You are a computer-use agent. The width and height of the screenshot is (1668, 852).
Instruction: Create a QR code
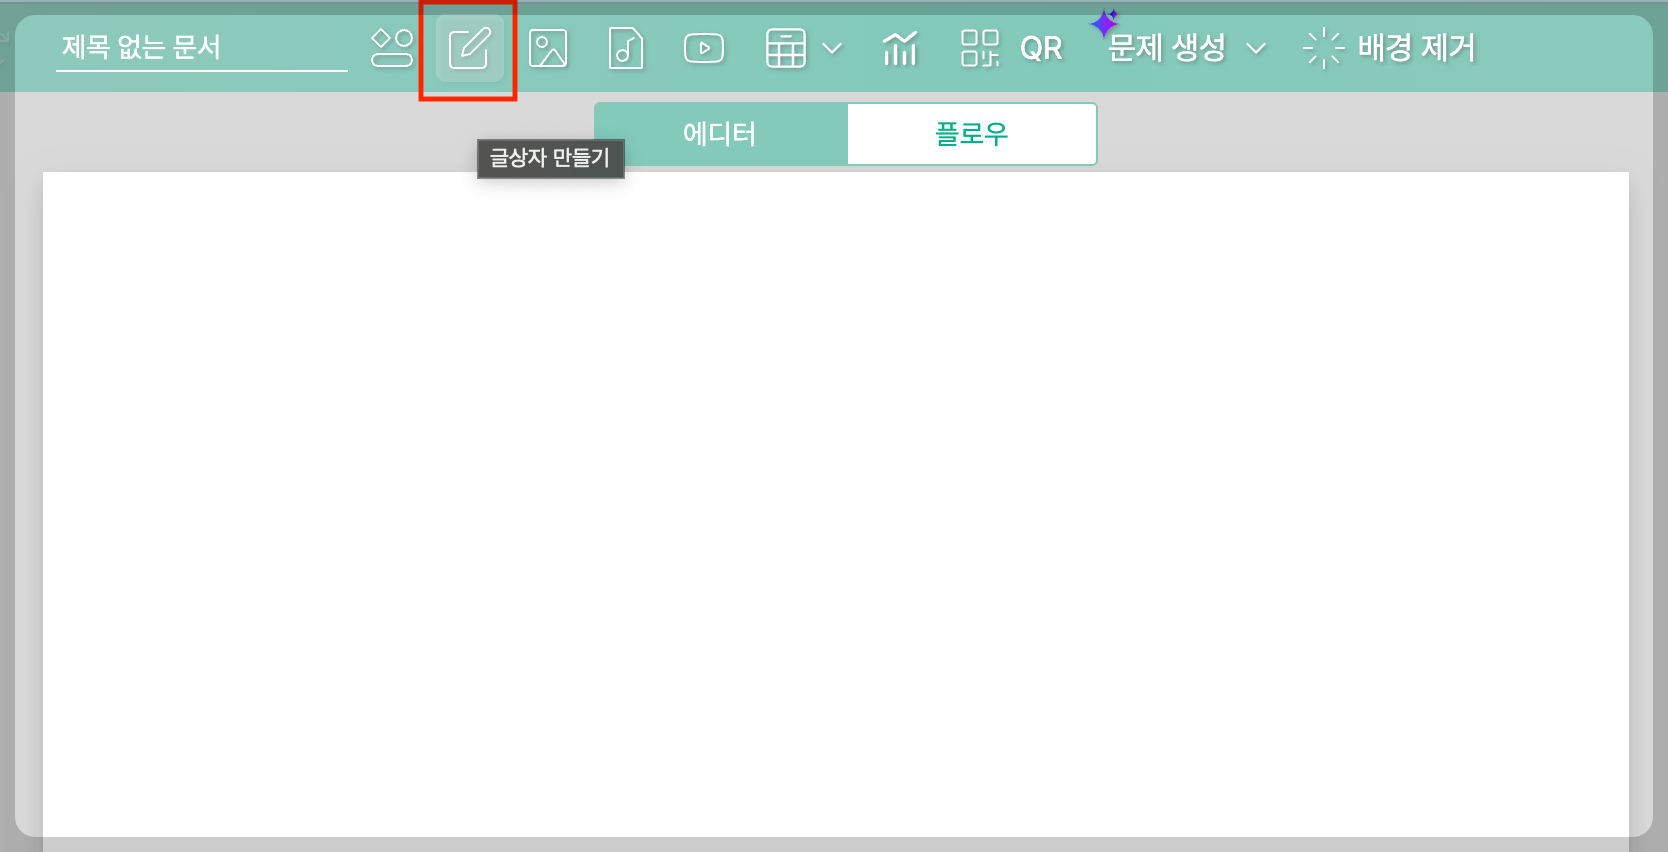click(1011, 48)
